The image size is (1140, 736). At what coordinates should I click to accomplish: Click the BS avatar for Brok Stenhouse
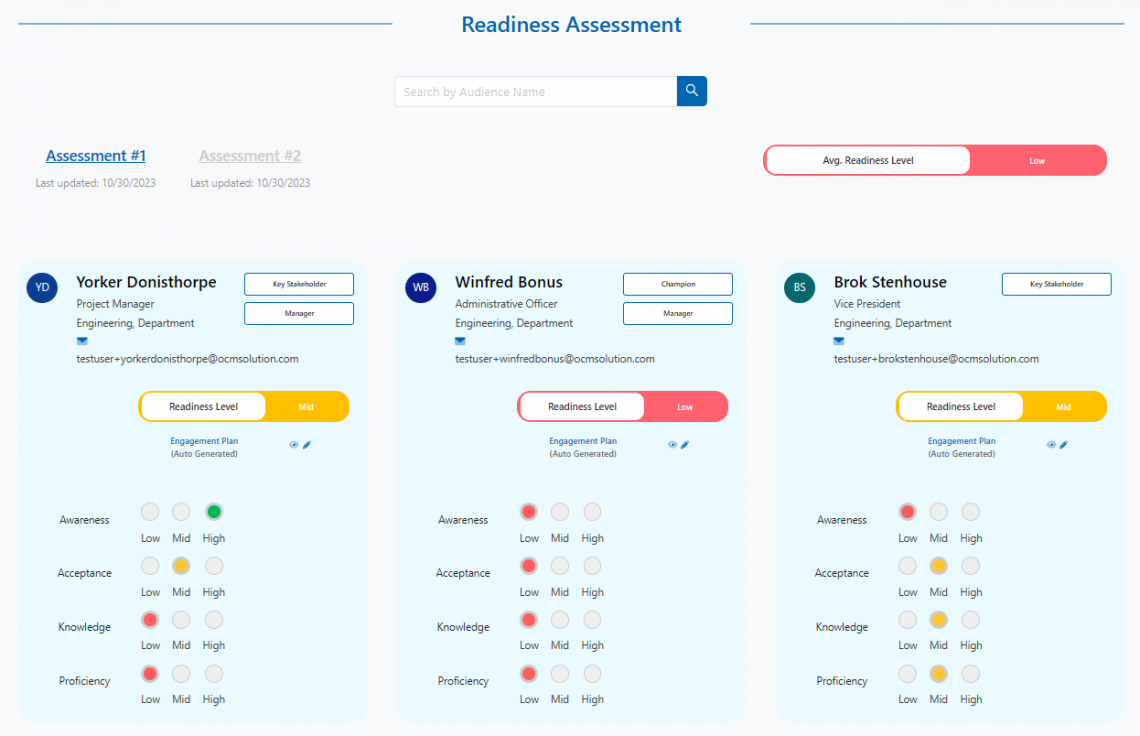[798, 287]
